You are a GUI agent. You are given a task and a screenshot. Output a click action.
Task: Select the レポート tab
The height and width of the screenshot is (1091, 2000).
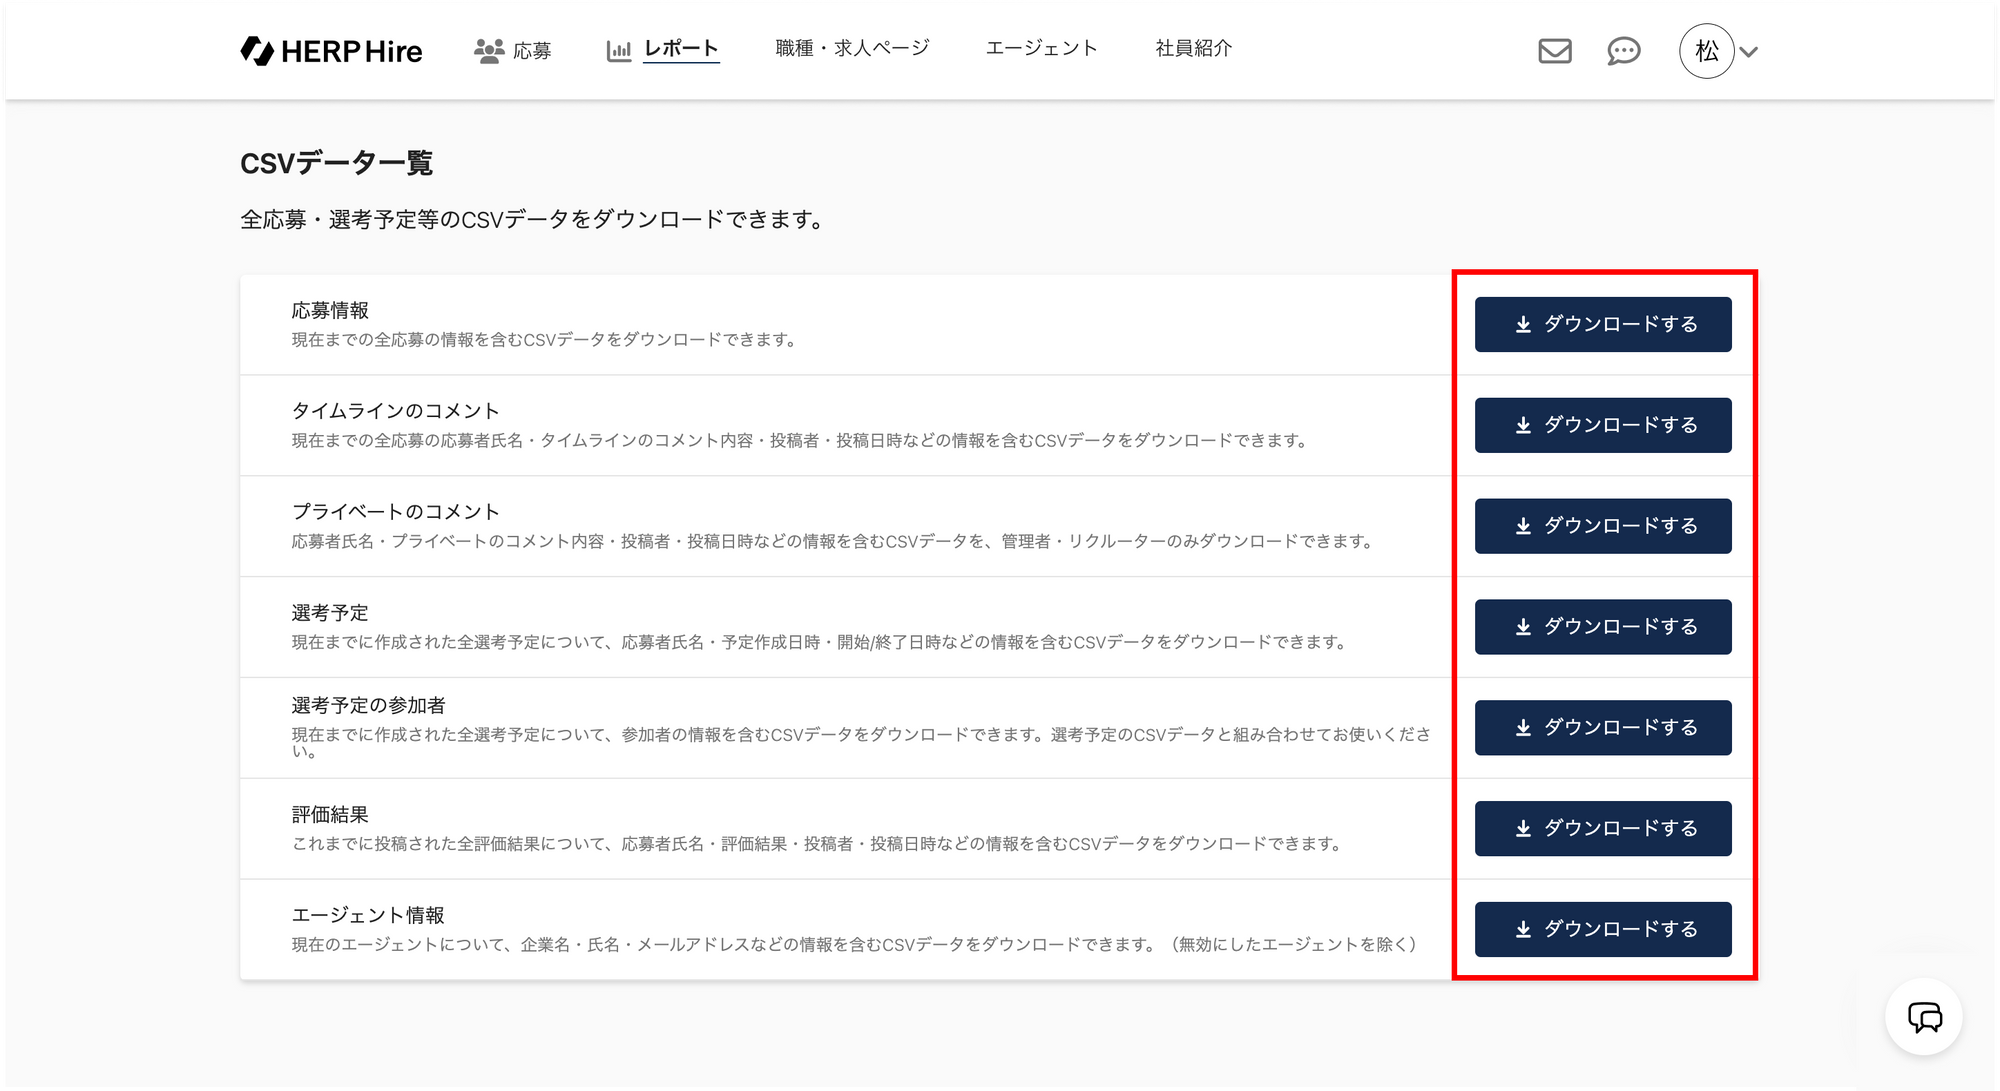[681, 49]
